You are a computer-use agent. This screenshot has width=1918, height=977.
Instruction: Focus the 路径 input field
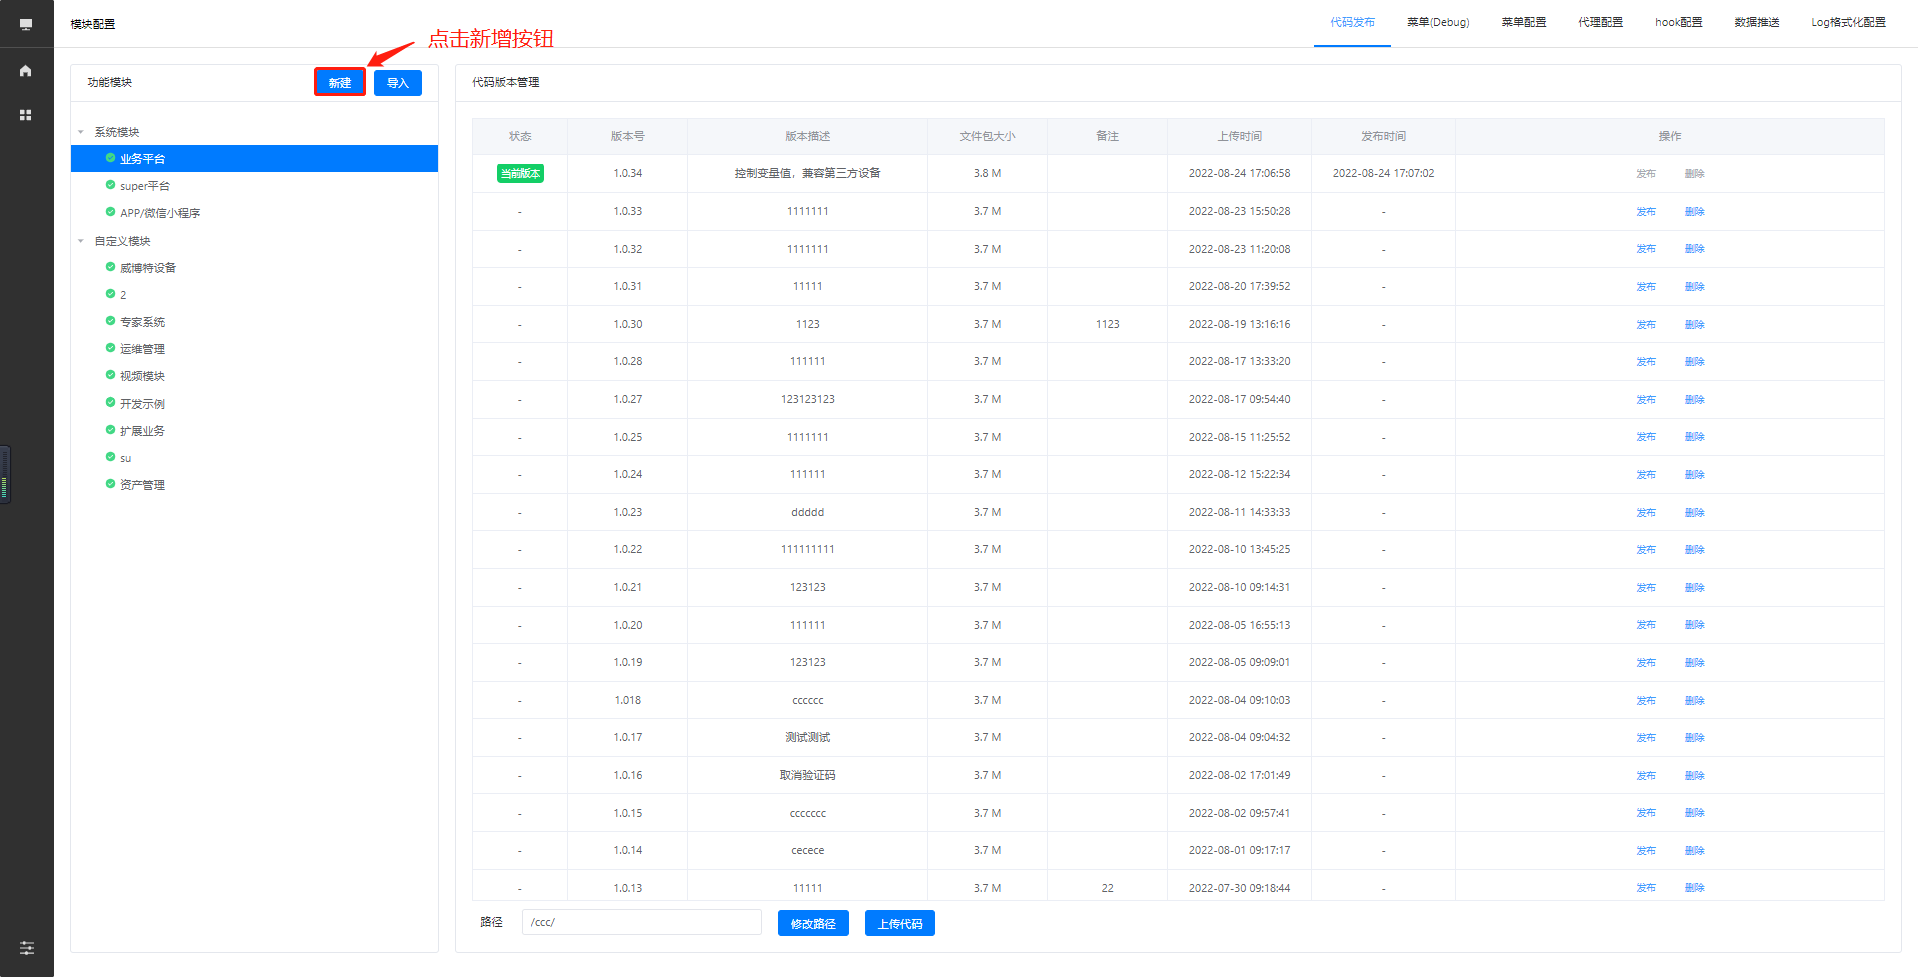641,922
